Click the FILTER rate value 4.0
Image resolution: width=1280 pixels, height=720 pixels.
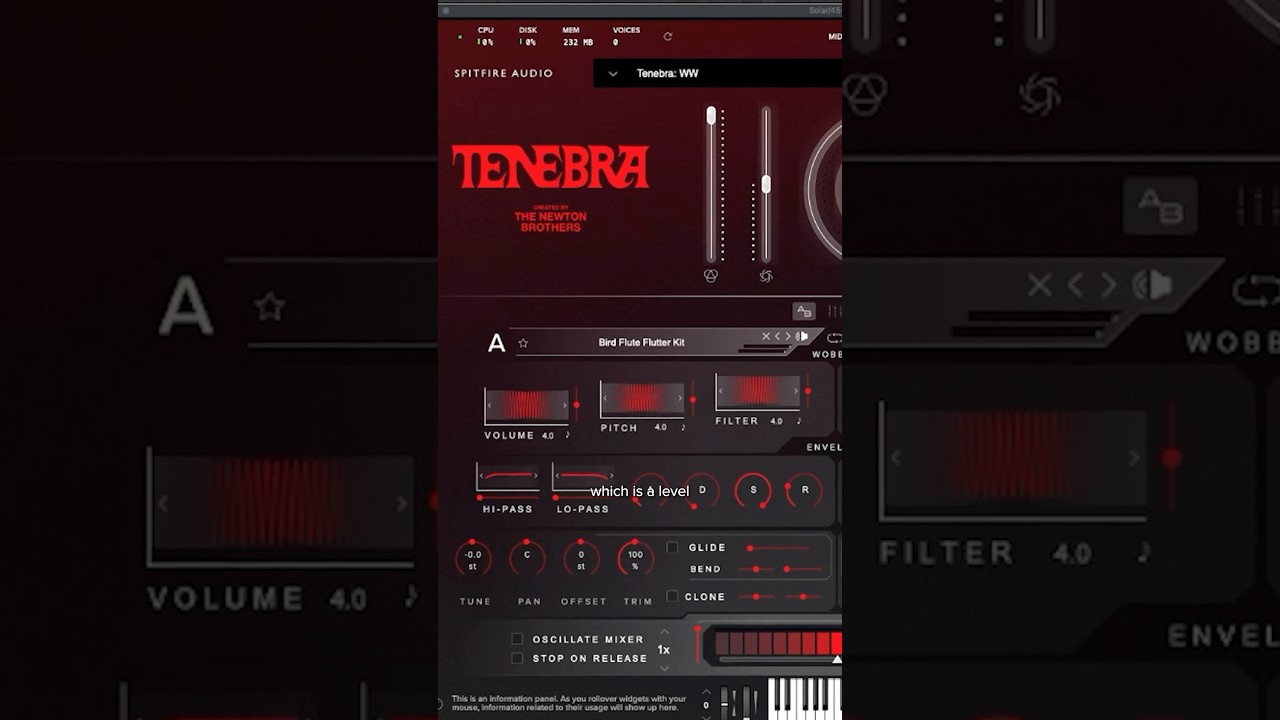(776, 422)
